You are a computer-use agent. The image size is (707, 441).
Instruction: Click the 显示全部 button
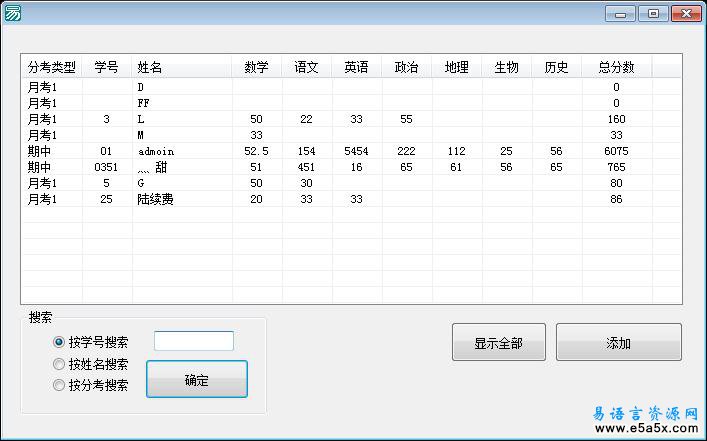[499, 342]
